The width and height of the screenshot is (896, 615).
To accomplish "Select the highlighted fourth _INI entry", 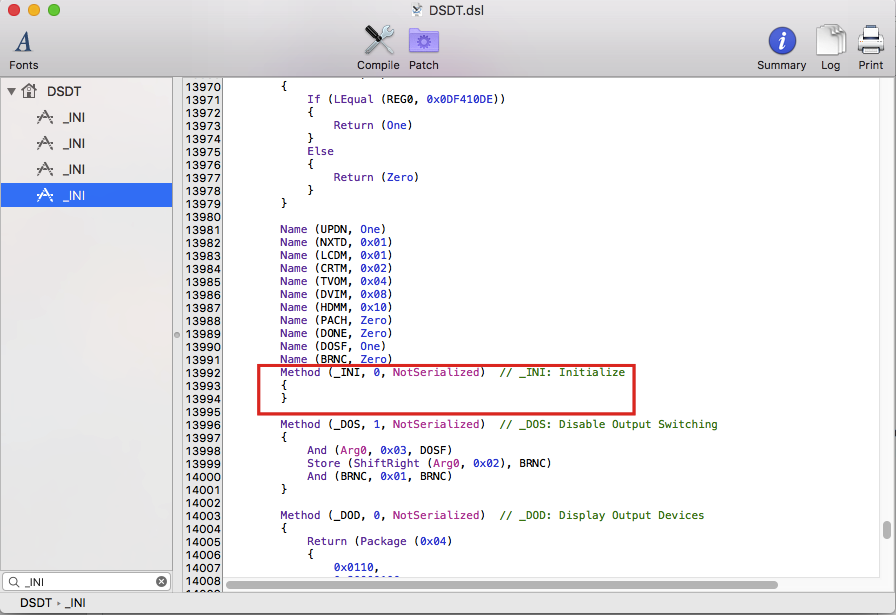I will click(x=73, y=195).
